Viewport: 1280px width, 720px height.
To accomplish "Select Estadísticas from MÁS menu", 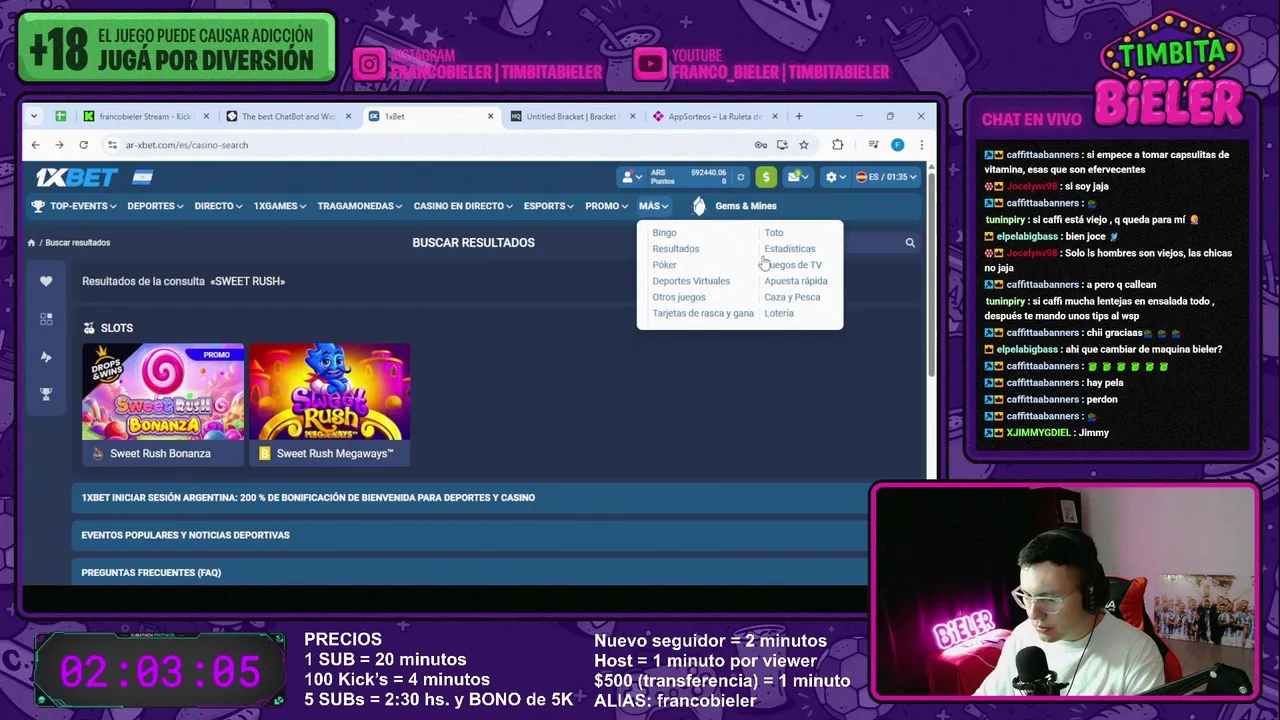I will coord(790,249).
